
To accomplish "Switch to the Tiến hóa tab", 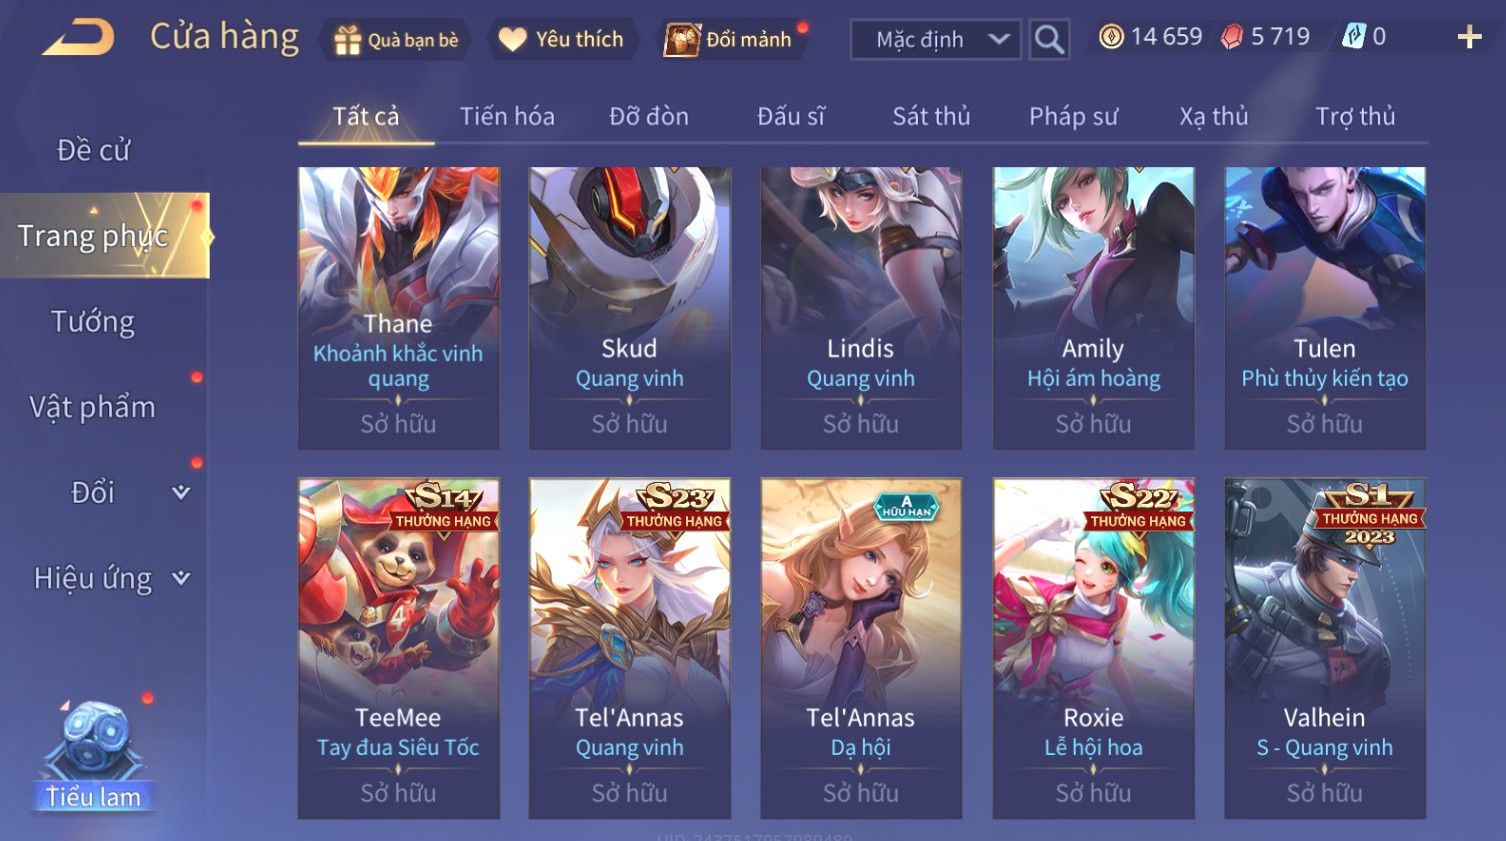I will [507, 117].
